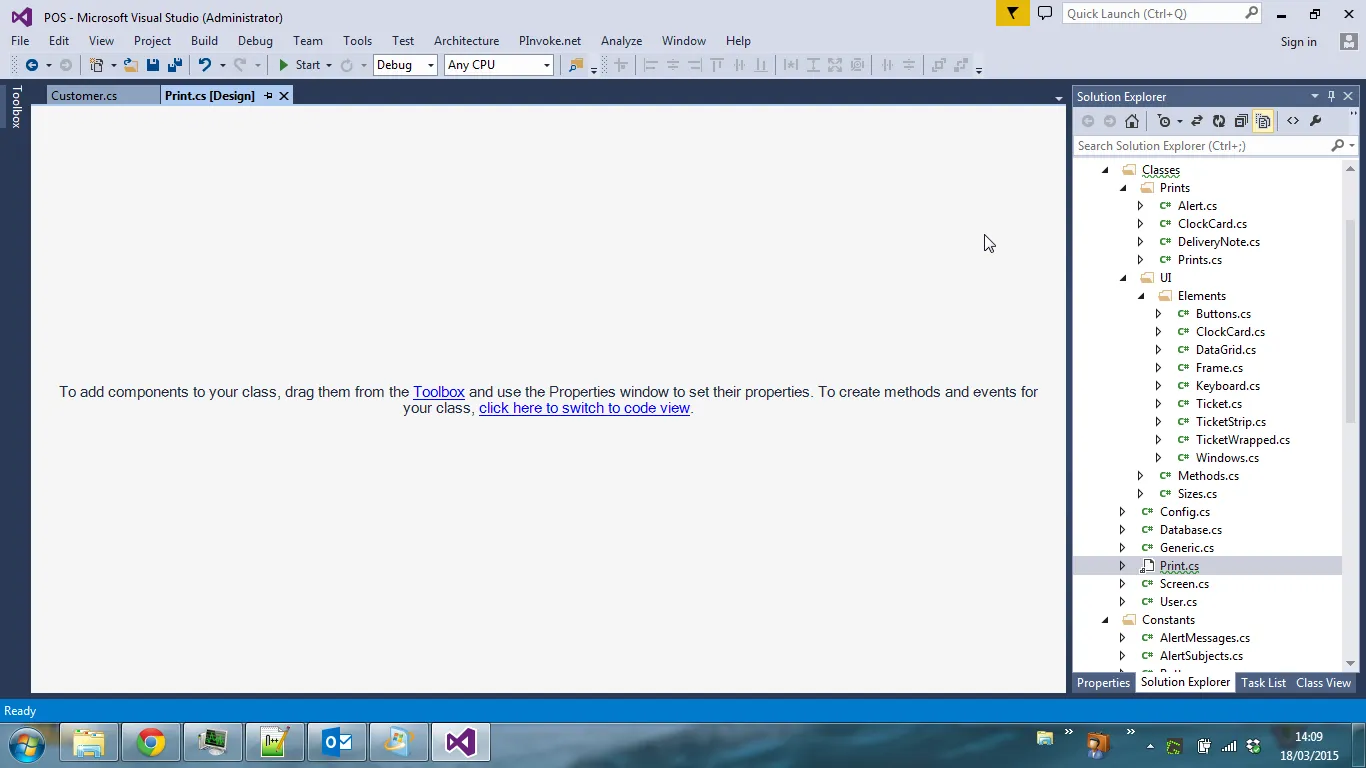Click the Quick Launch search box
1366x768 pixels.
[x=1162, y=13]
